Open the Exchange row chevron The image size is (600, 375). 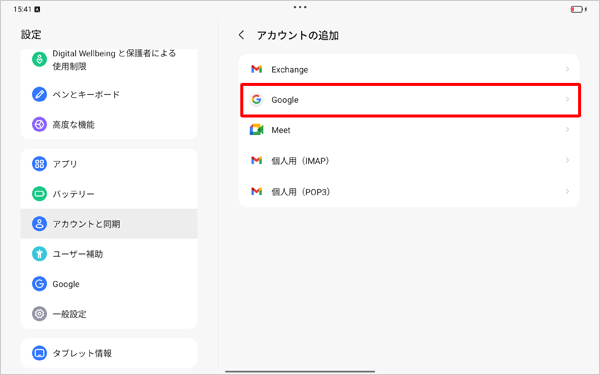567,69
